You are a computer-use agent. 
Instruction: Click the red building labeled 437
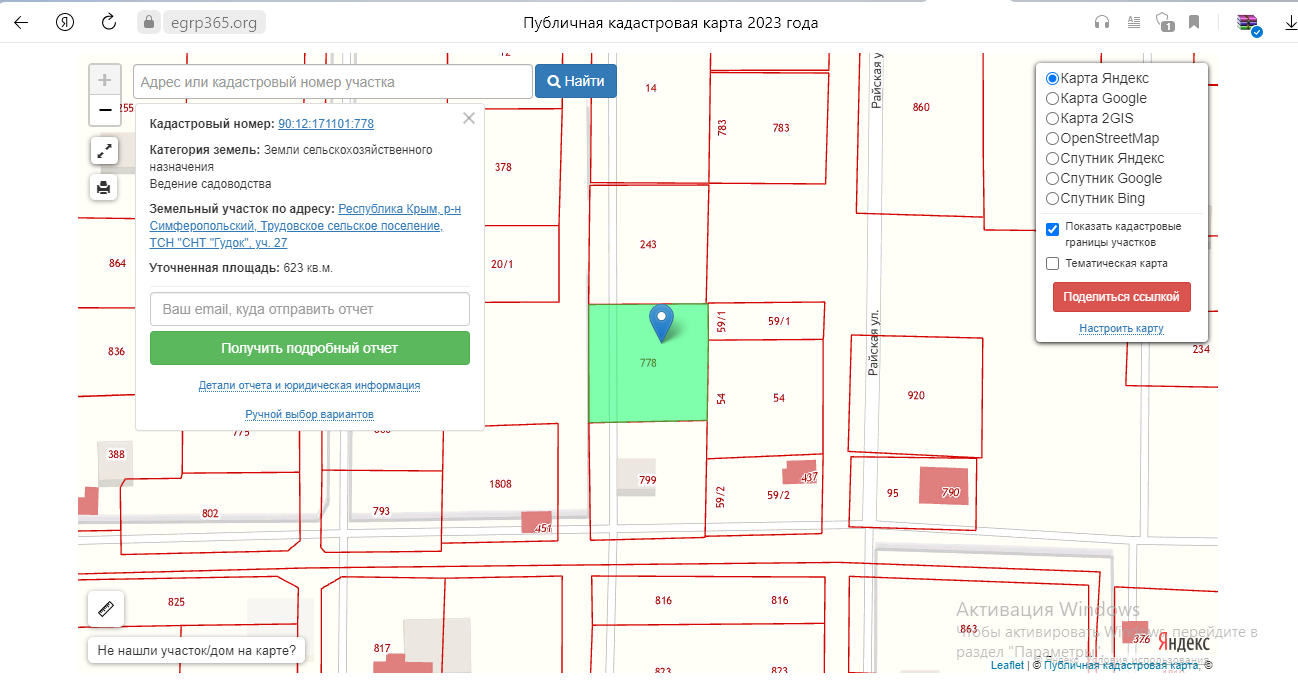[800, 472]
